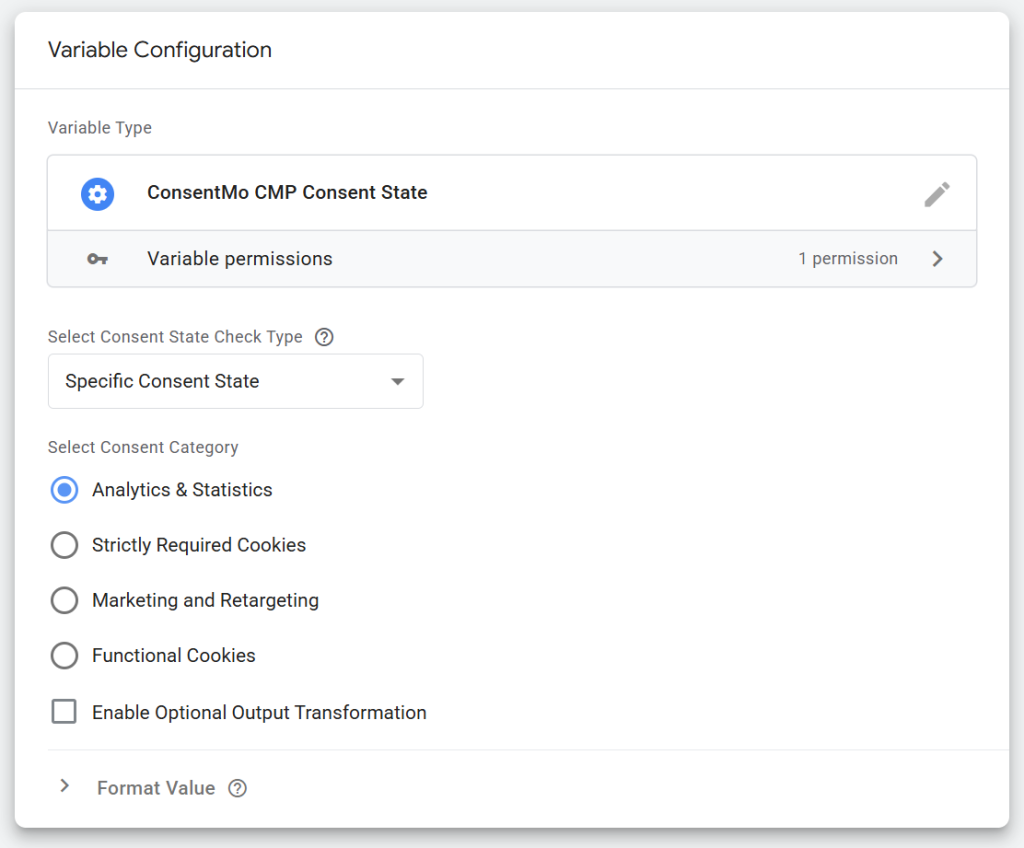Click the Variable Configuration heading
Viewport: 1024px width, 848px height.
click(160, 50)
